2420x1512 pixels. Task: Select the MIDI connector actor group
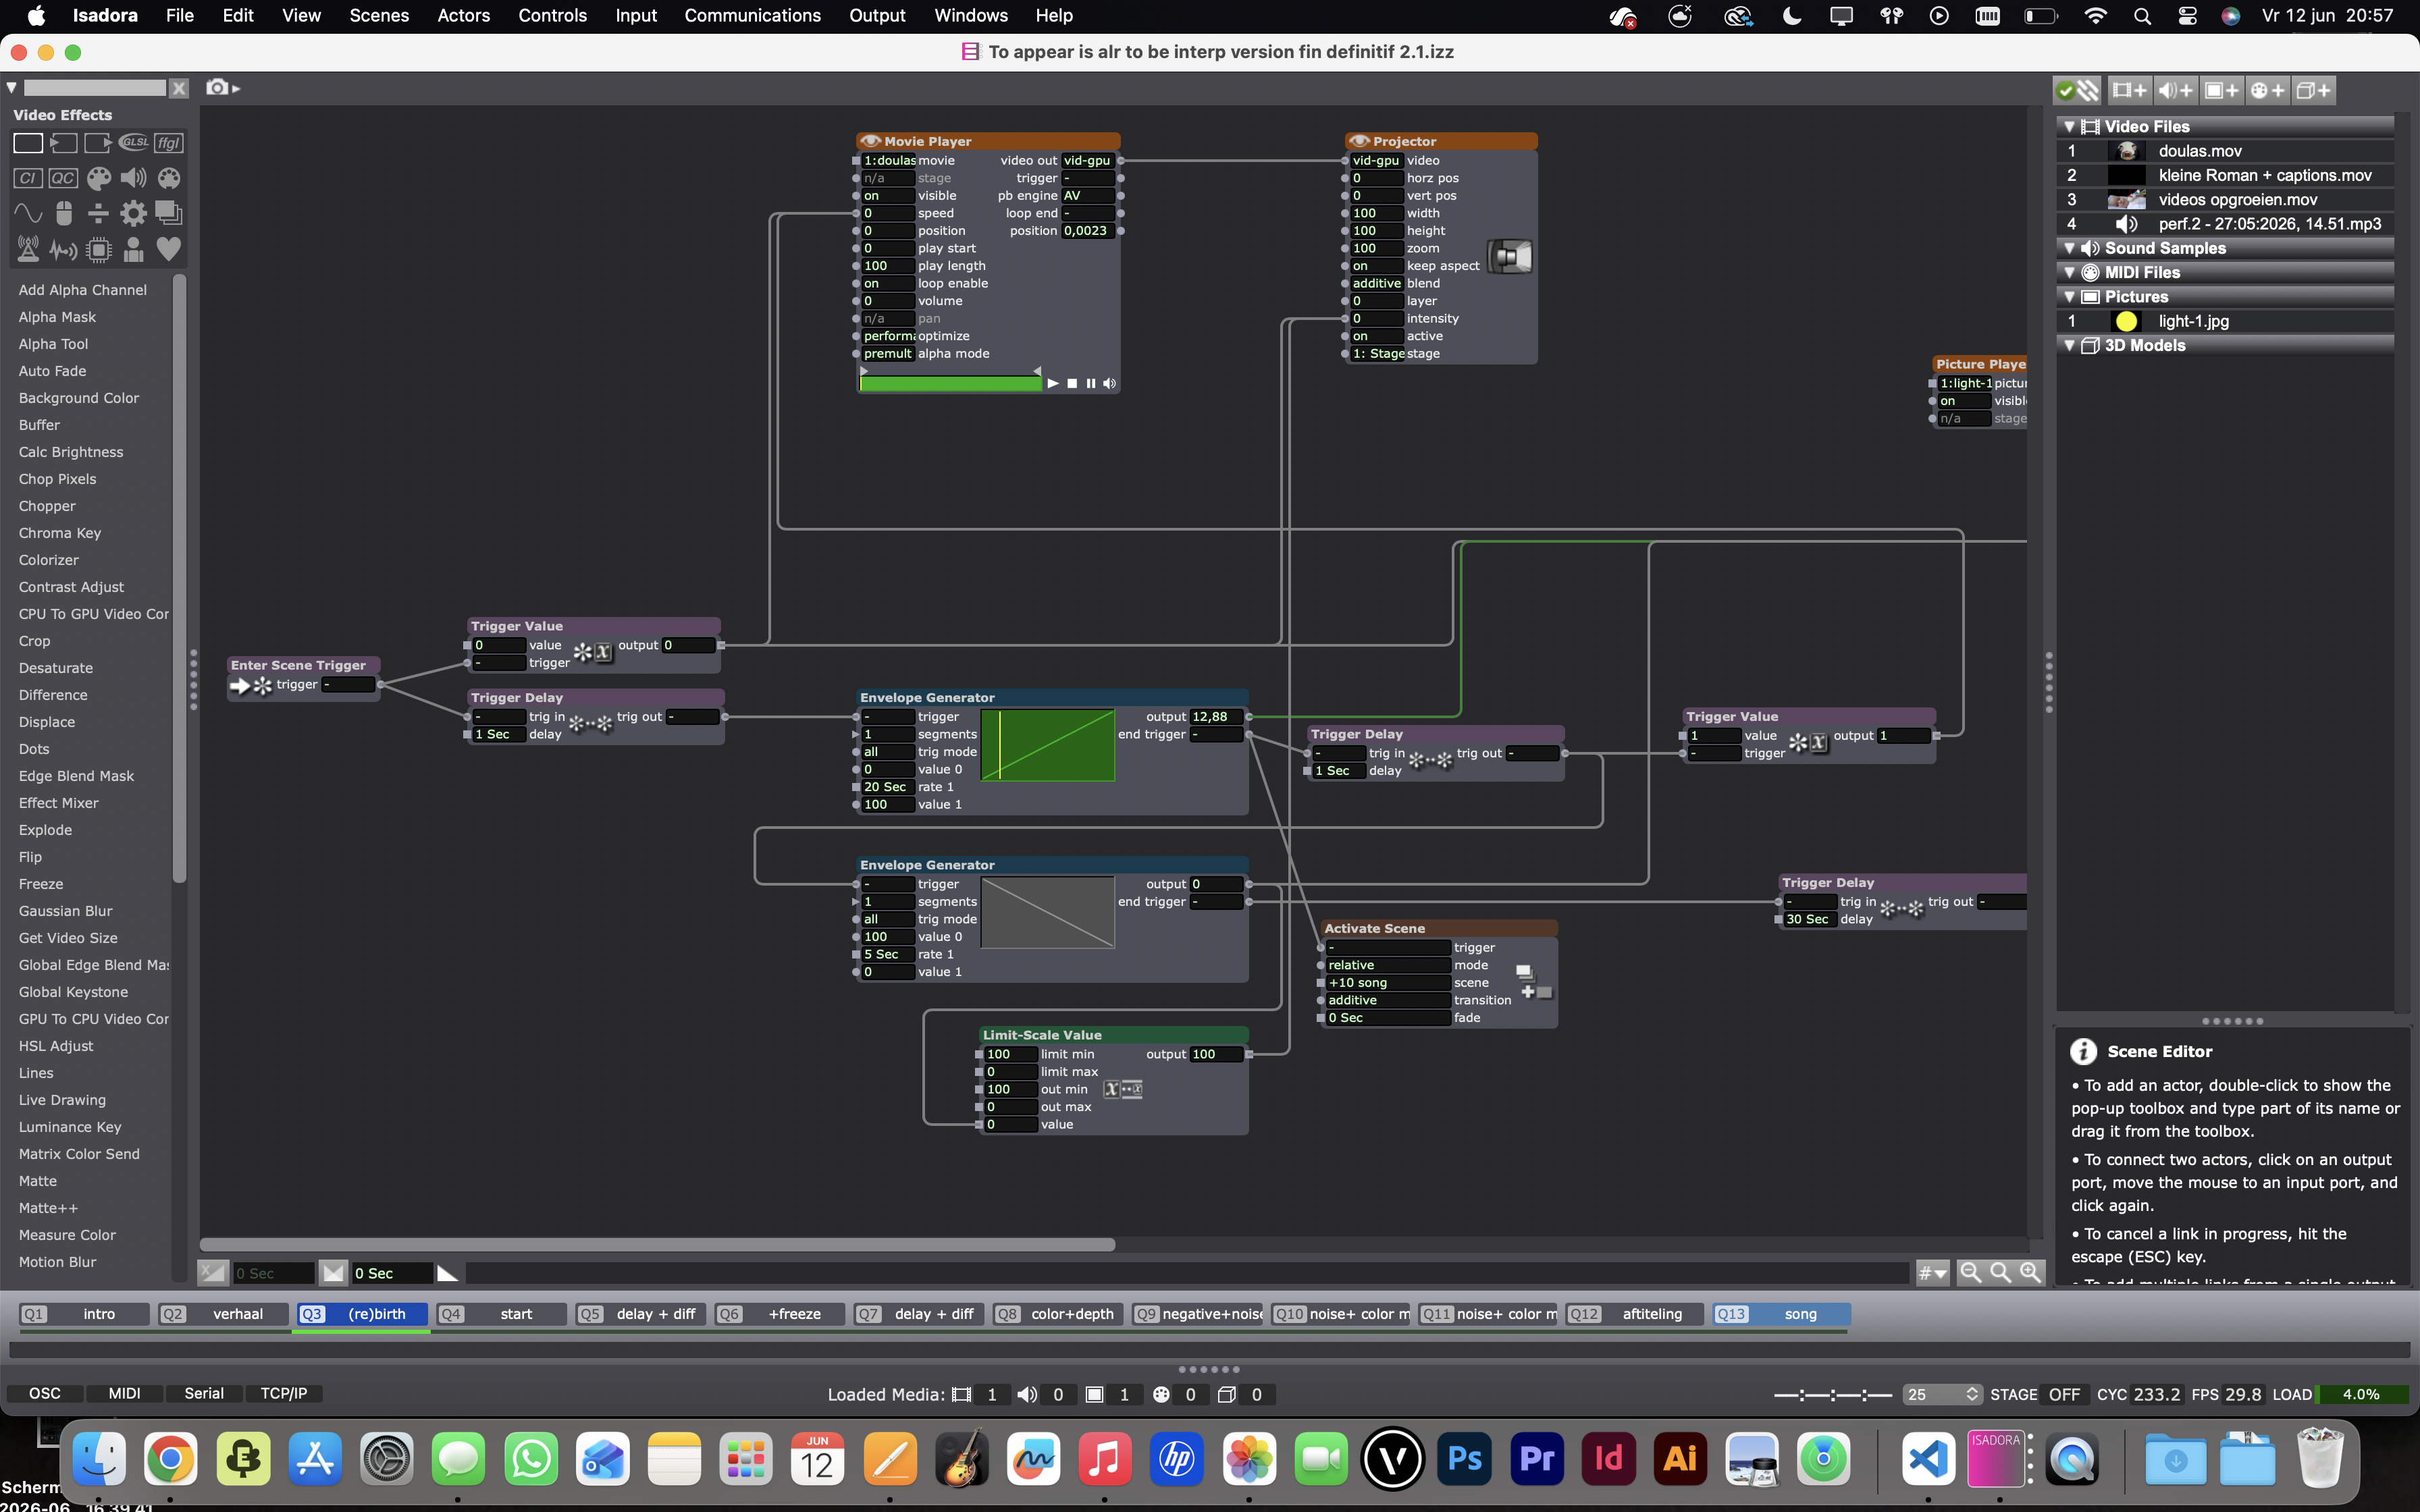coord(169,178)
